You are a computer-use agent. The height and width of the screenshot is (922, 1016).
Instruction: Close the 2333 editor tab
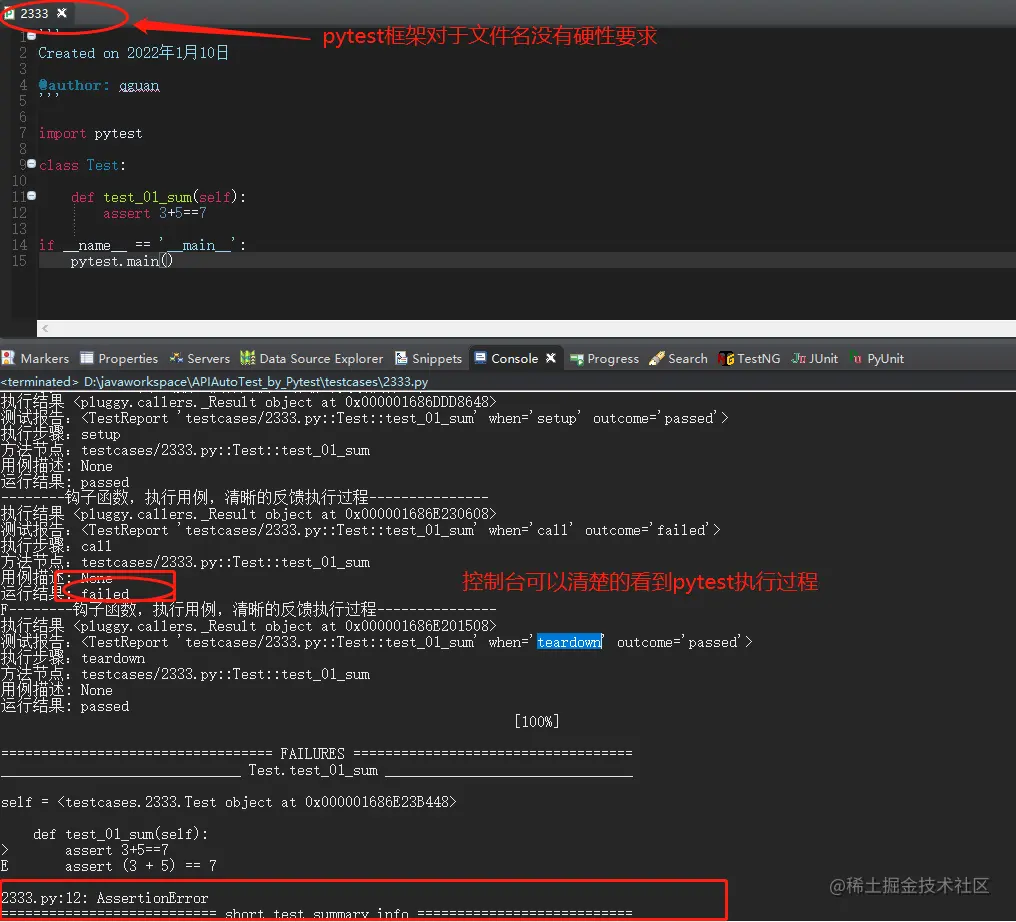tap(62, 12)
